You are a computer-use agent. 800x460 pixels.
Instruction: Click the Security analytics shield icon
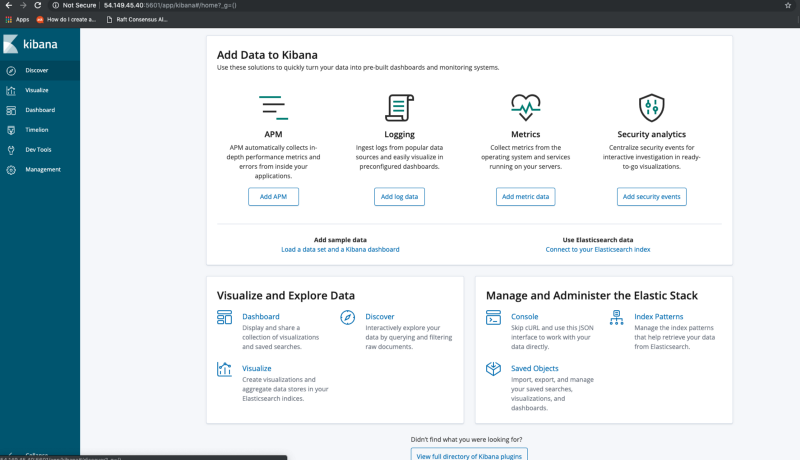pyautogui.click(x=652, y=108)
